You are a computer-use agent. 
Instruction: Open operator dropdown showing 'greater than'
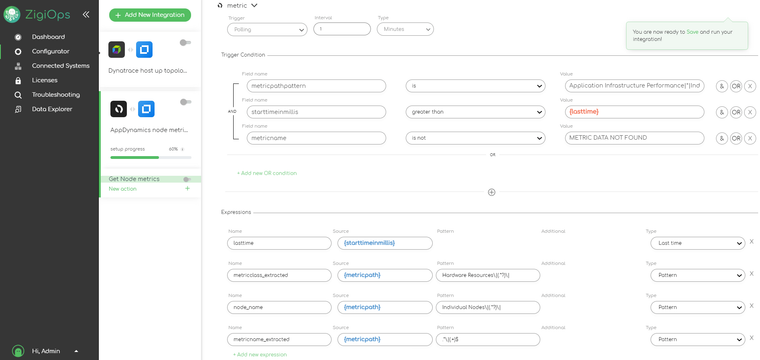pyautogui.click(x=475, y=112)
